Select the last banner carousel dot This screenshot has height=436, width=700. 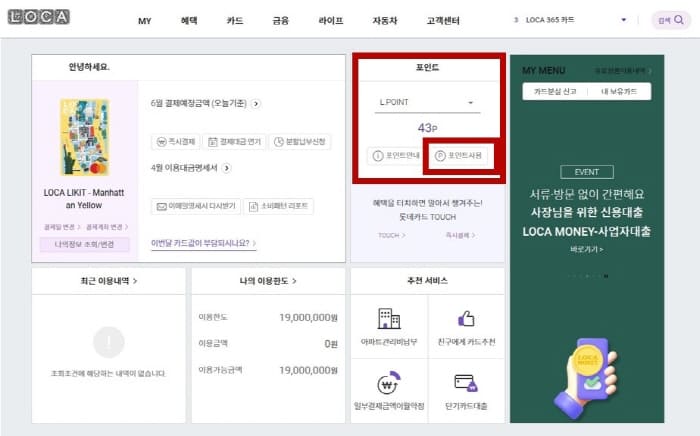click(606, 276)
